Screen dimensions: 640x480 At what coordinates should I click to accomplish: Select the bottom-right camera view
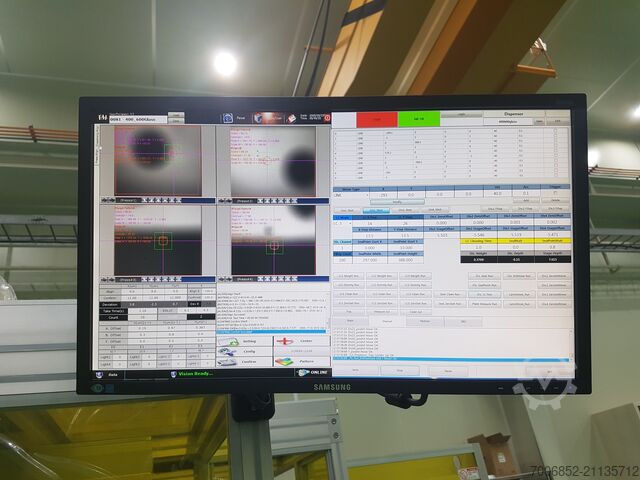(x=273, y=240)
